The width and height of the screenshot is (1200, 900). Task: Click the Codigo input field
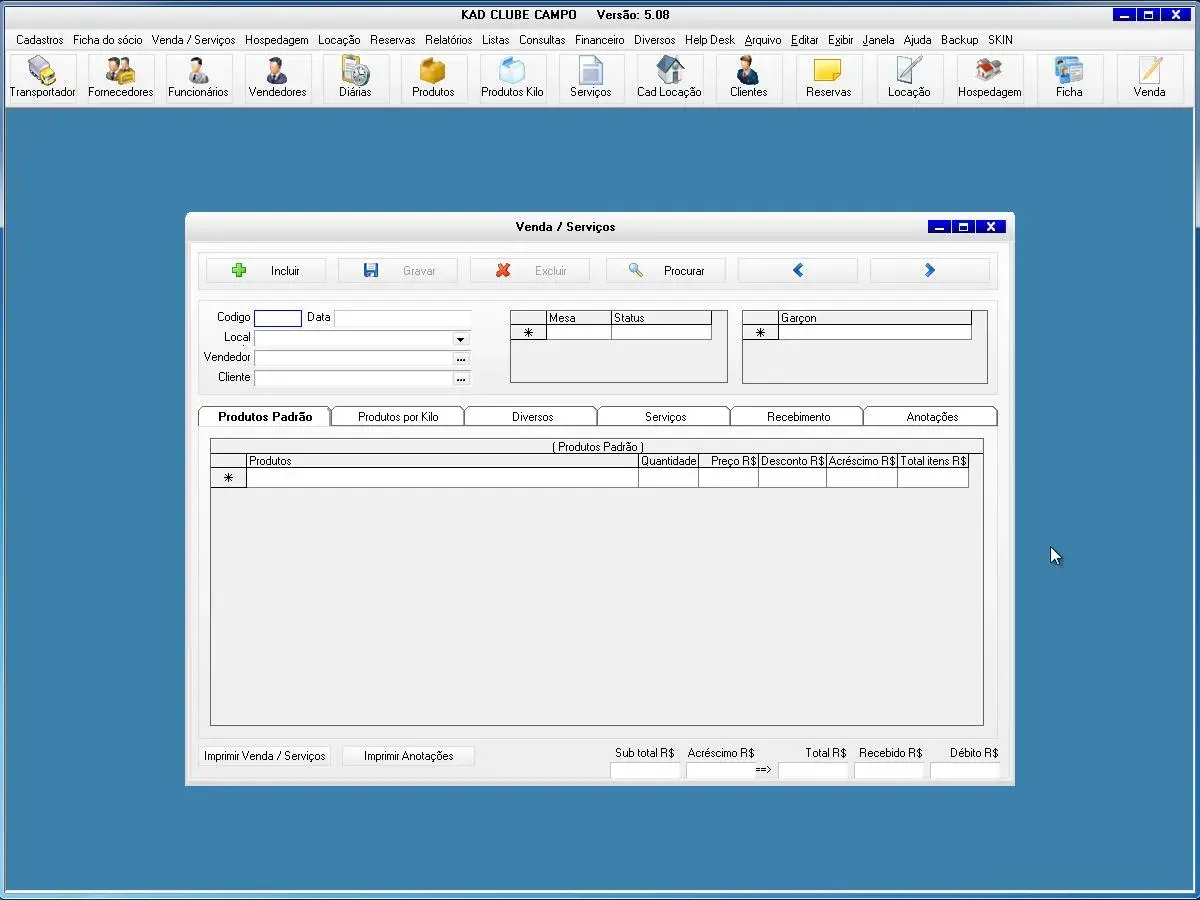pyautogui.click(x=278, y=318)
